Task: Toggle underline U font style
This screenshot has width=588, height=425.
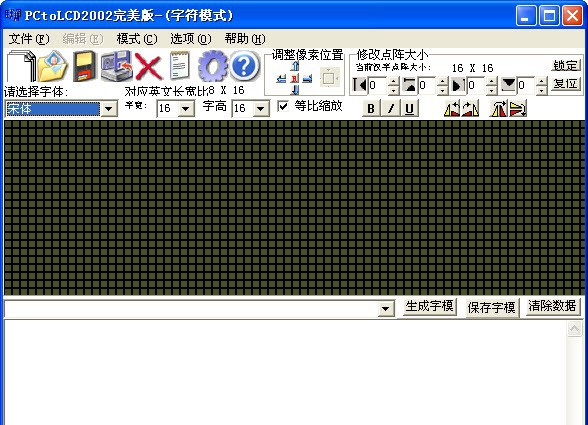Action: coord(410,108)
